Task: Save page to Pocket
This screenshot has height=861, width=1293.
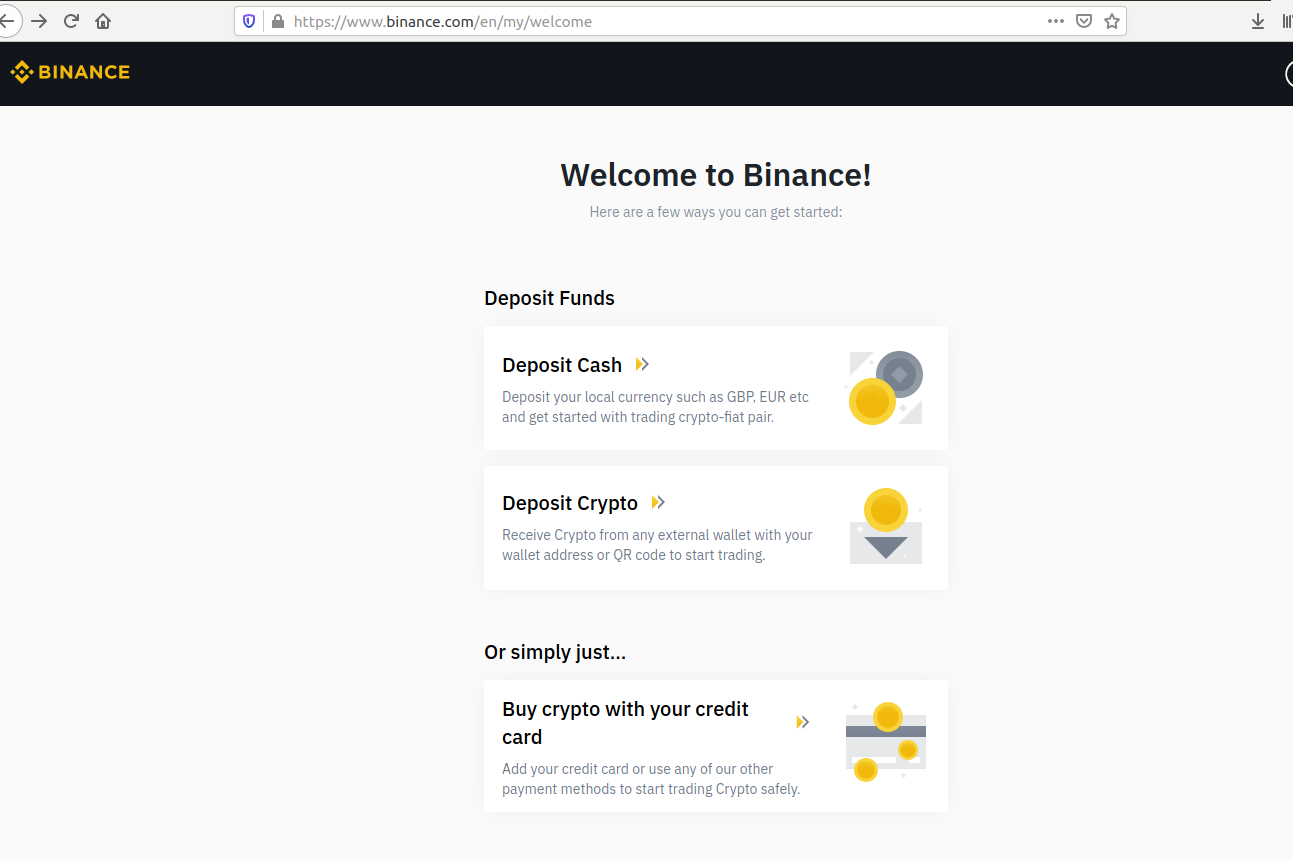Action: coord(1083,21)
